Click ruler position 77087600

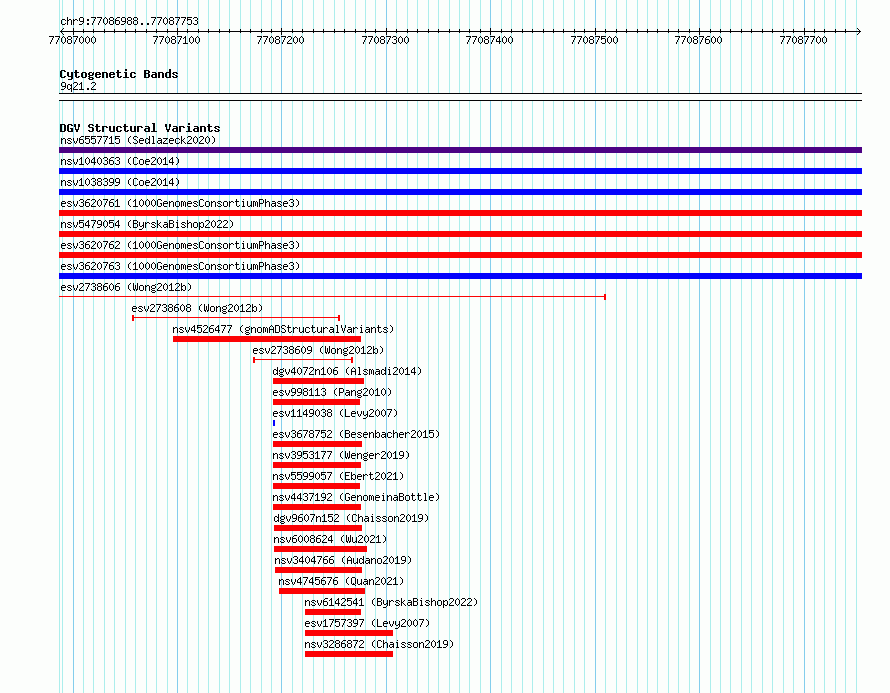click(x=698, y=40)
